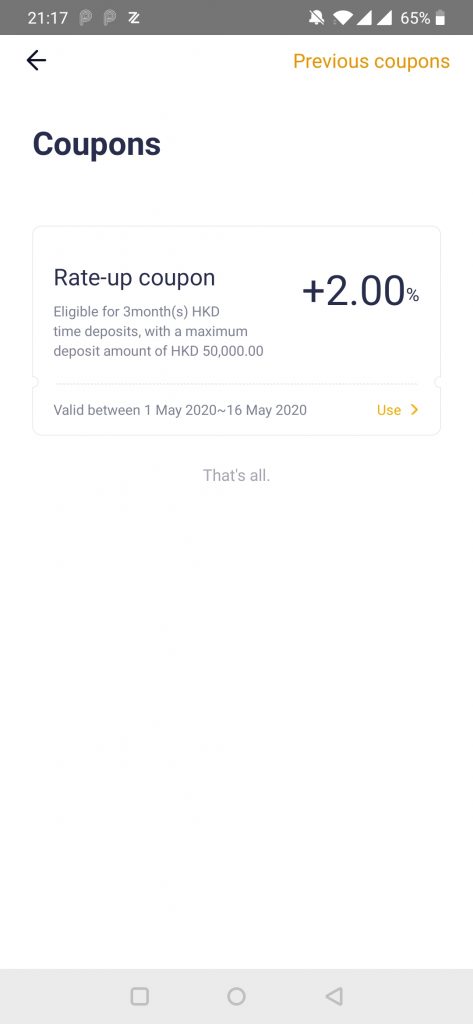Tap the muted notifications bell icon
The image size is (473, 1024).
[316, 18]
